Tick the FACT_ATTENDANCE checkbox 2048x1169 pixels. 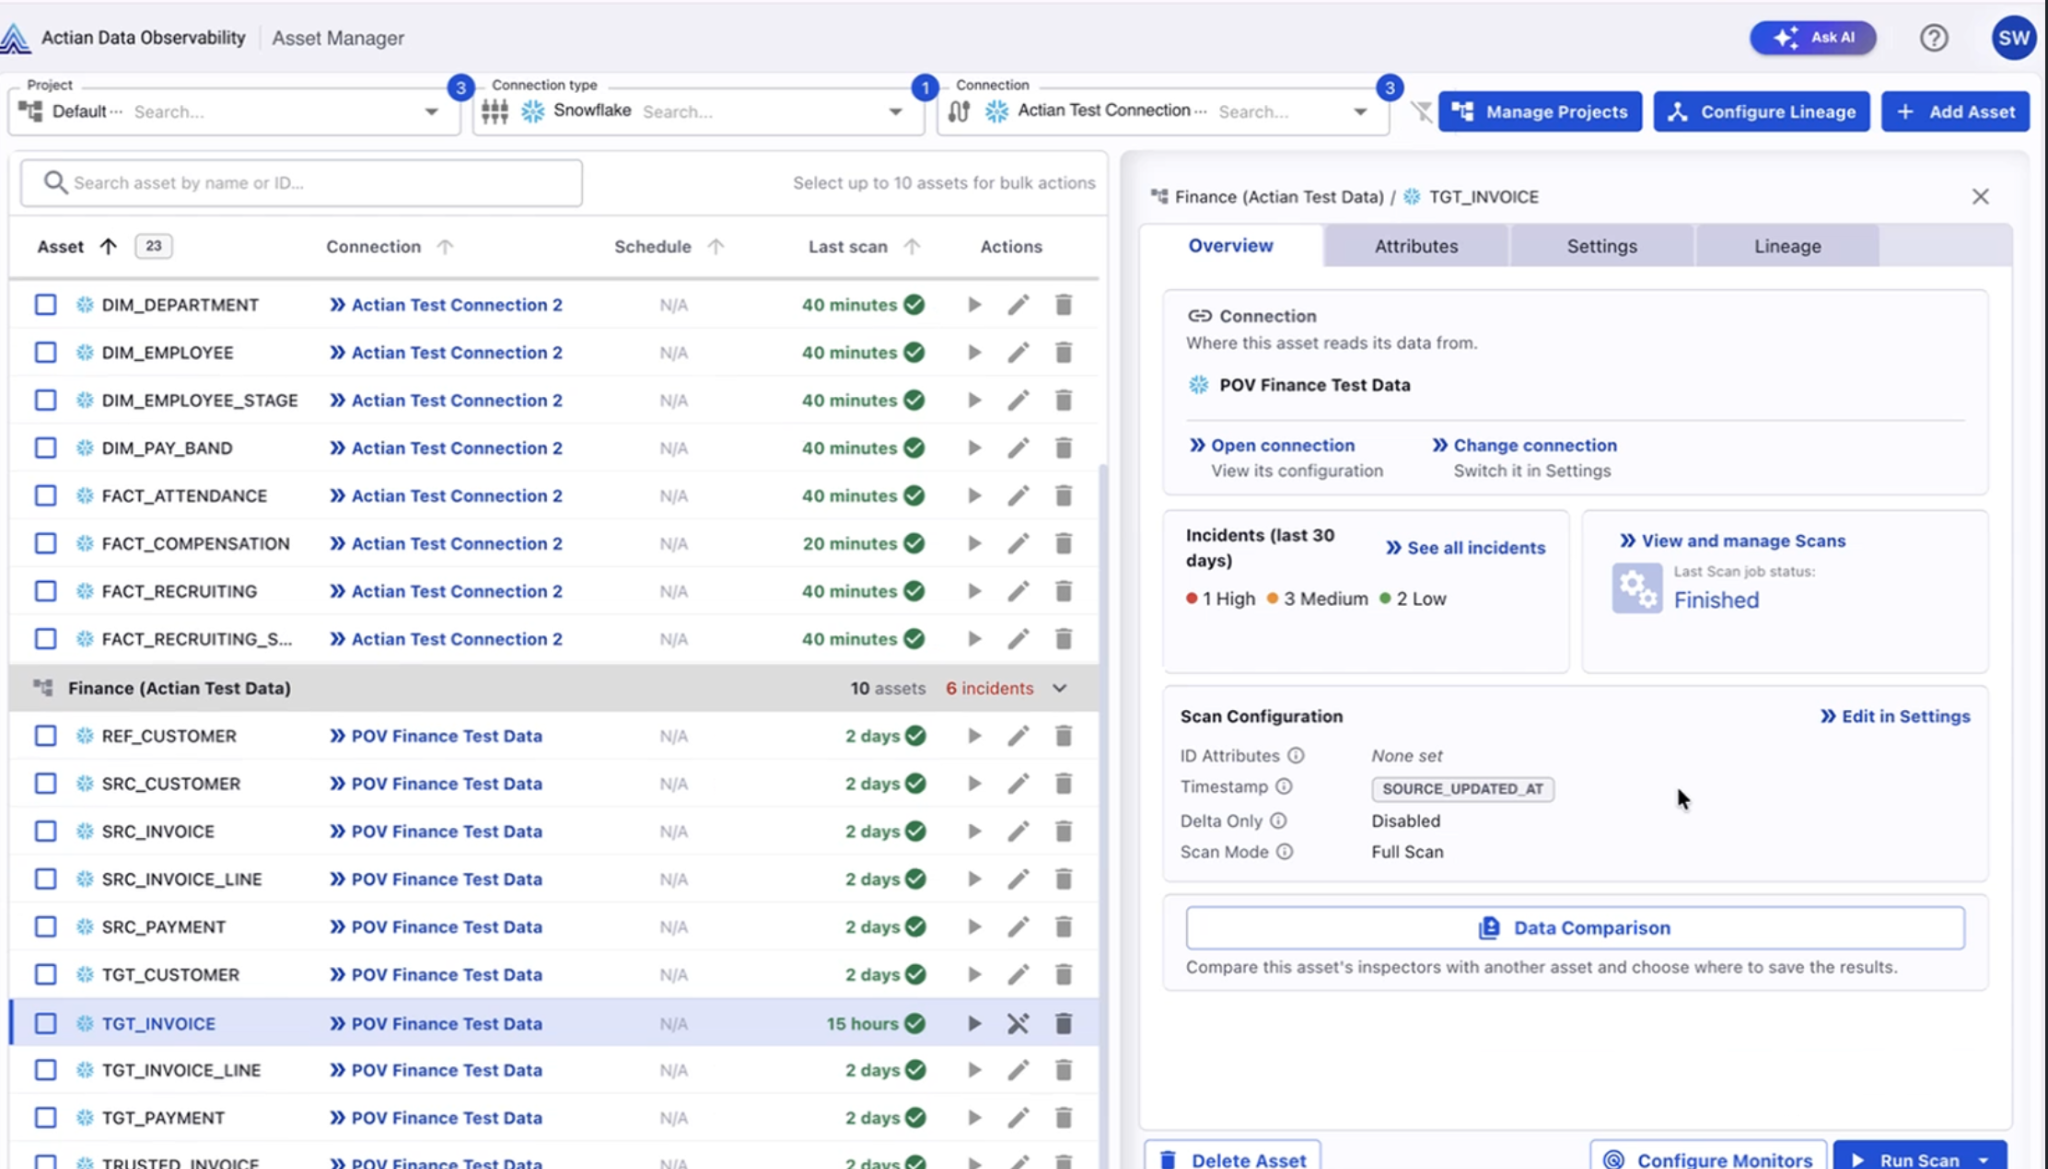click(x=45, y=496)
